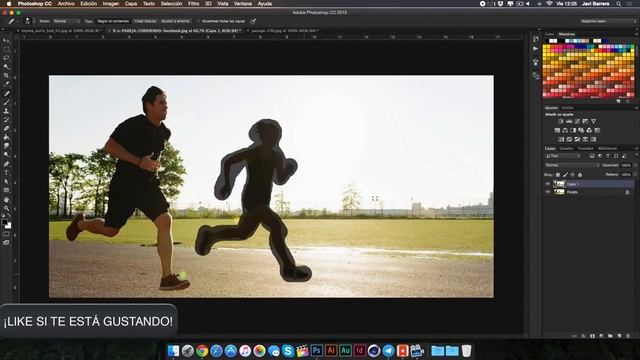Open the Tipo layer filter dropdown
640x360 pixels.
point(563,156)
